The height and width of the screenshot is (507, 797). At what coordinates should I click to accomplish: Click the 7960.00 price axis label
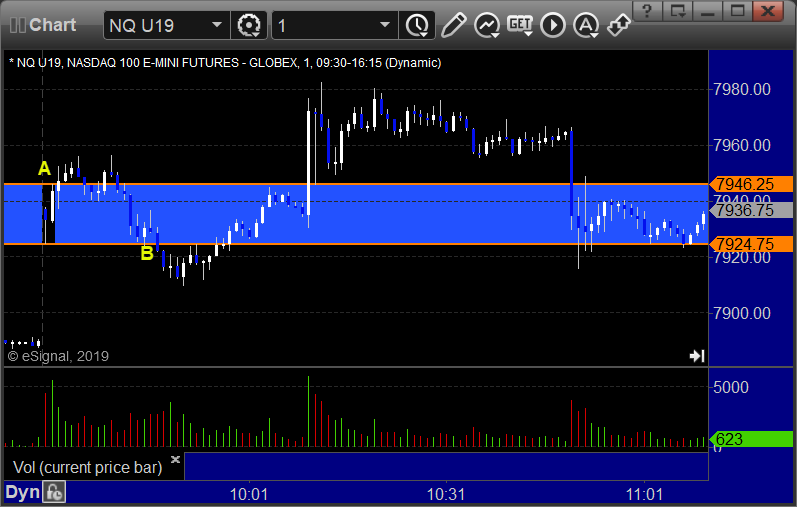[742, 145]
